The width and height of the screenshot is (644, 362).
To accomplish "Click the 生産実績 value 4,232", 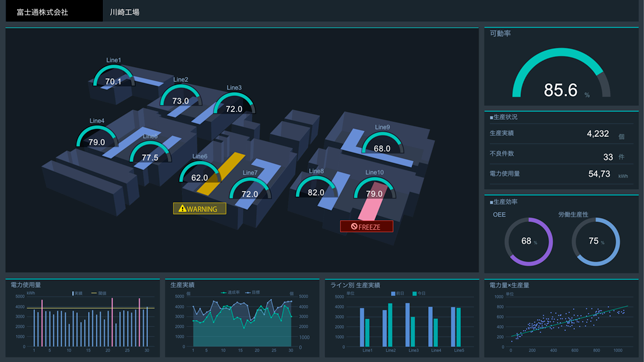I will coord(598,134).
